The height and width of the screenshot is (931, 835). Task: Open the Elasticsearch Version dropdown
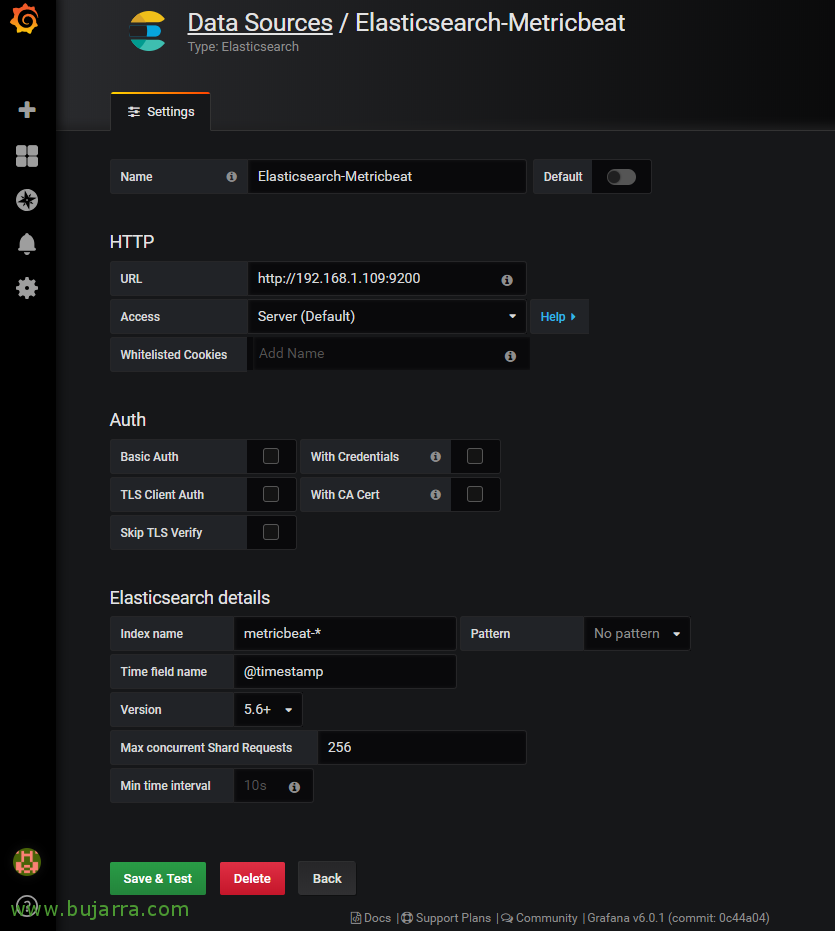pyautogui.click(x=268, y=710)
